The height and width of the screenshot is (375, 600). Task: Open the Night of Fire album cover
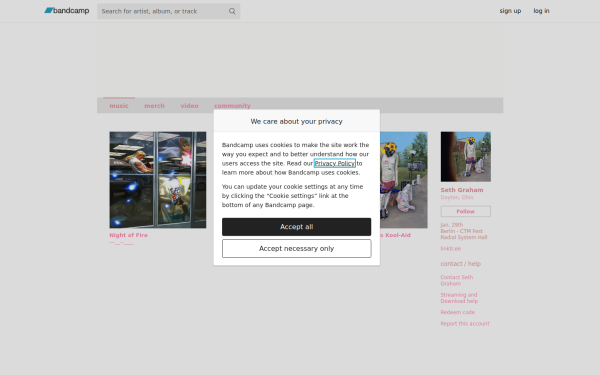click(x=158, y=180)
